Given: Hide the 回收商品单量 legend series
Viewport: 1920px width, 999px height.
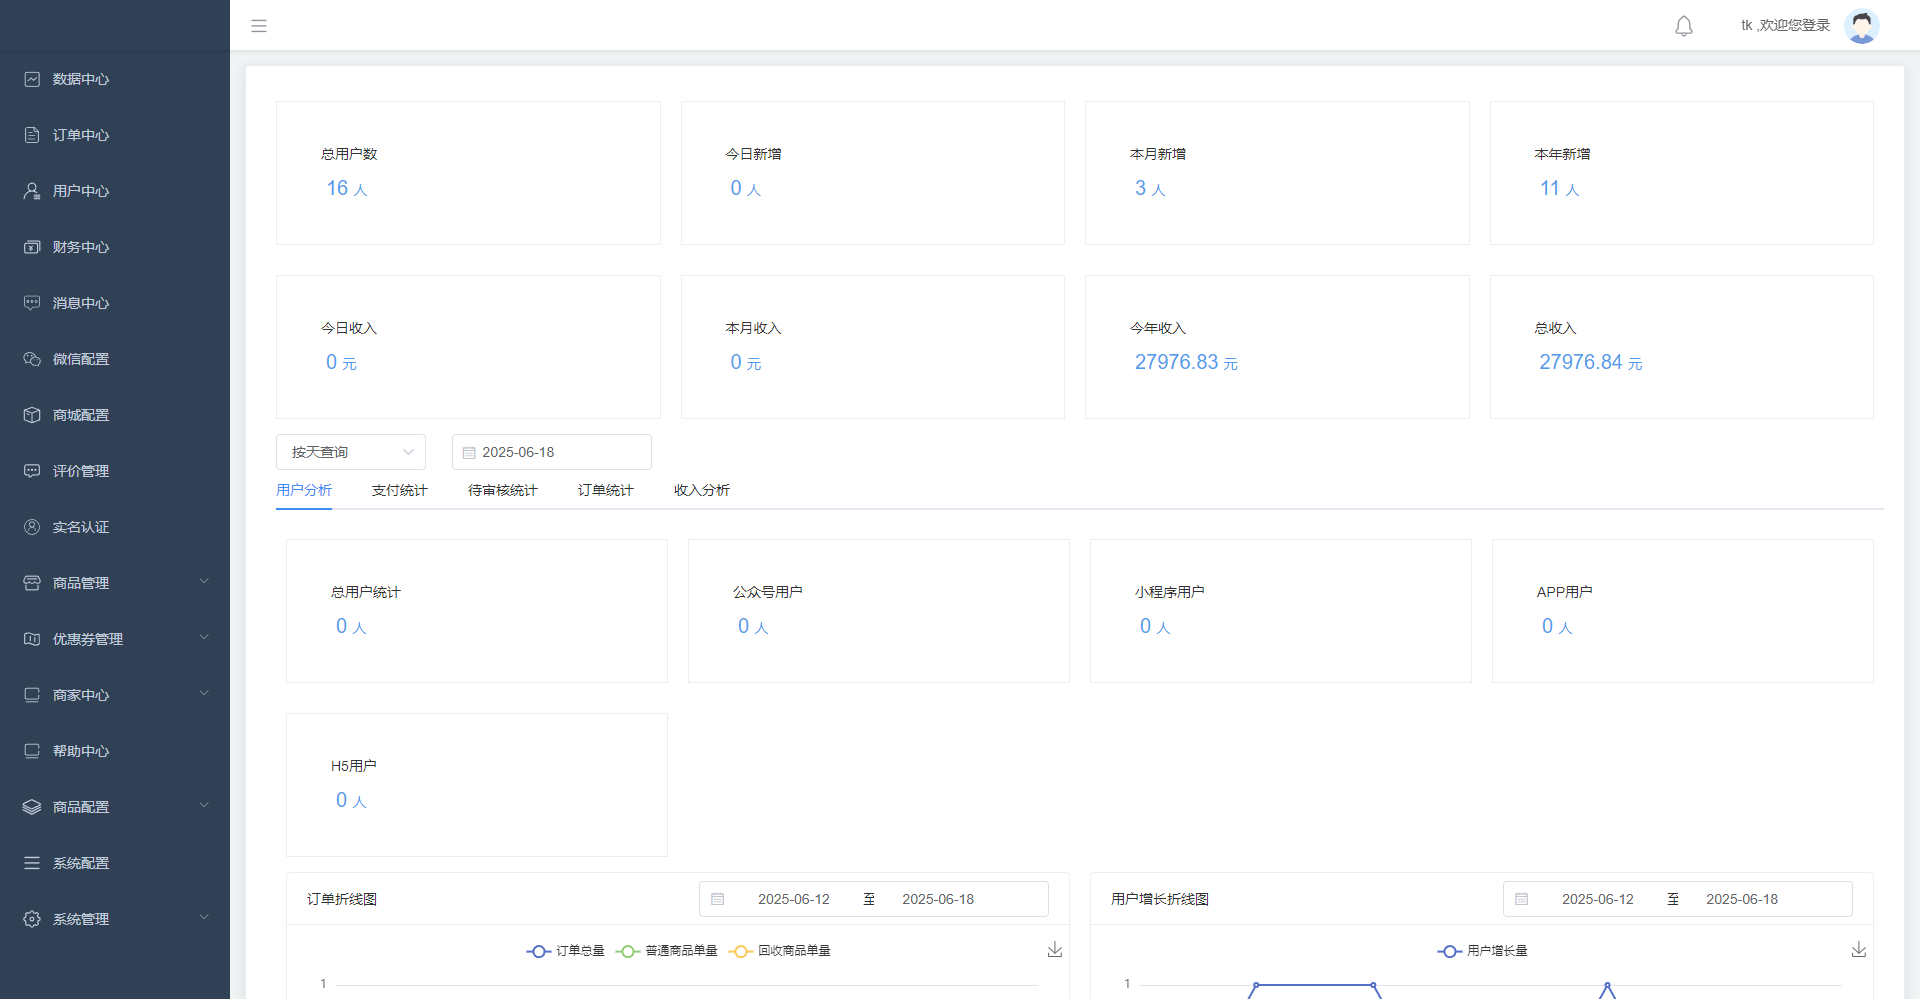Looking at the screenshot, I should pyautogui.click(x=780, y=951).
